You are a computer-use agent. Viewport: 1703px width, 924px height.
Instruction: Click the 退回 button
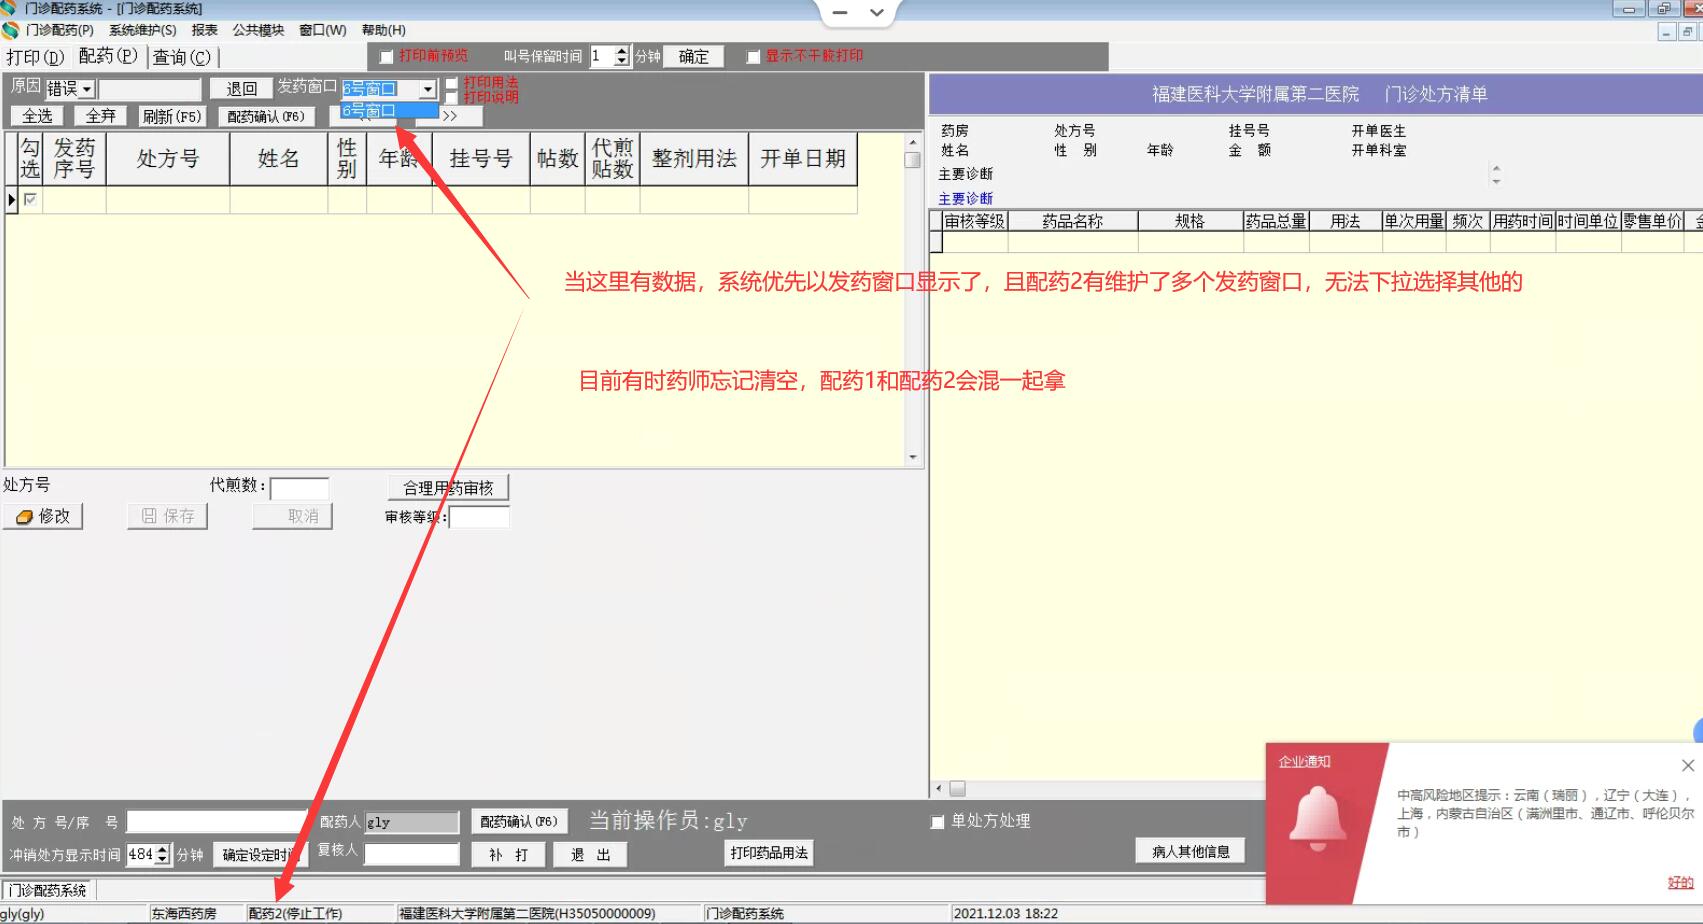point(241,89)
